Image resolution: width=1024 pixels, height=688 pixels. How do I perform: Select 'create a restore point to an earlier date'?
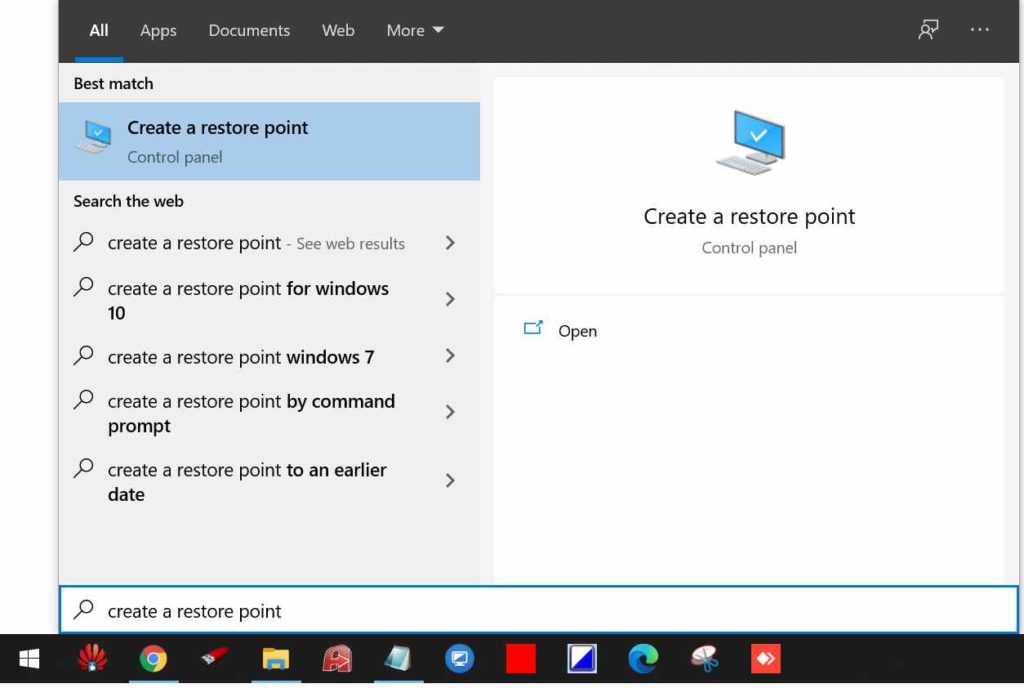click(x=269, y=482)
